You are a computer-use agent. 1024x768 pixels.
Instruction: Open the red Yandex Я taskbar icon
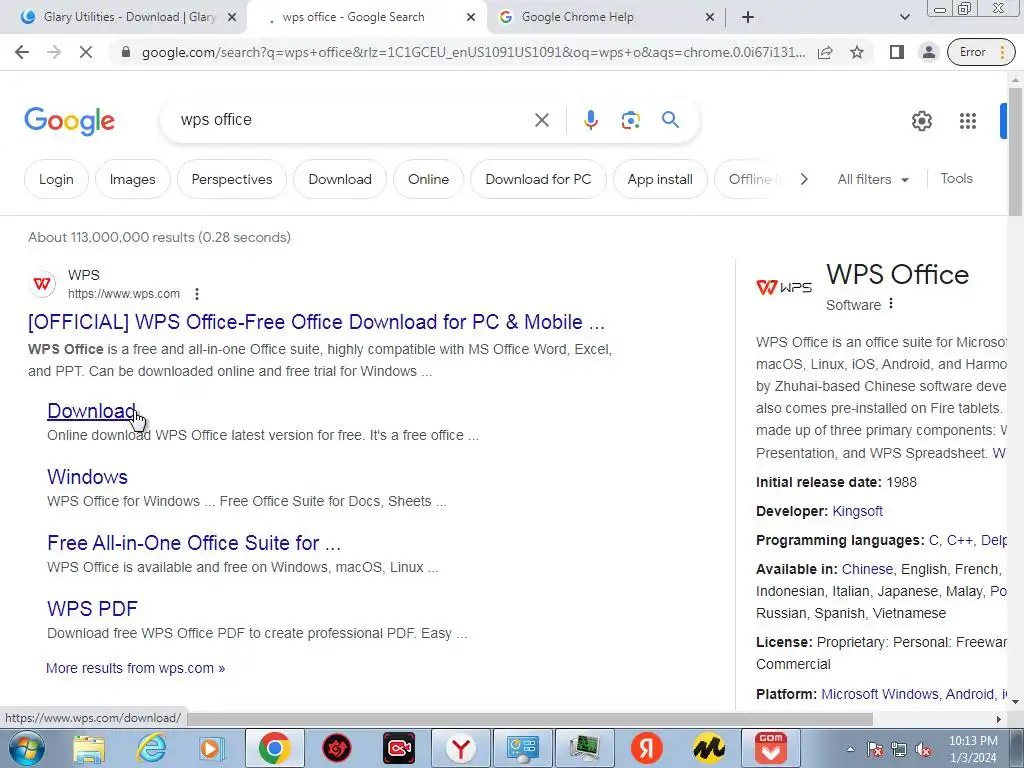(647, 748)
